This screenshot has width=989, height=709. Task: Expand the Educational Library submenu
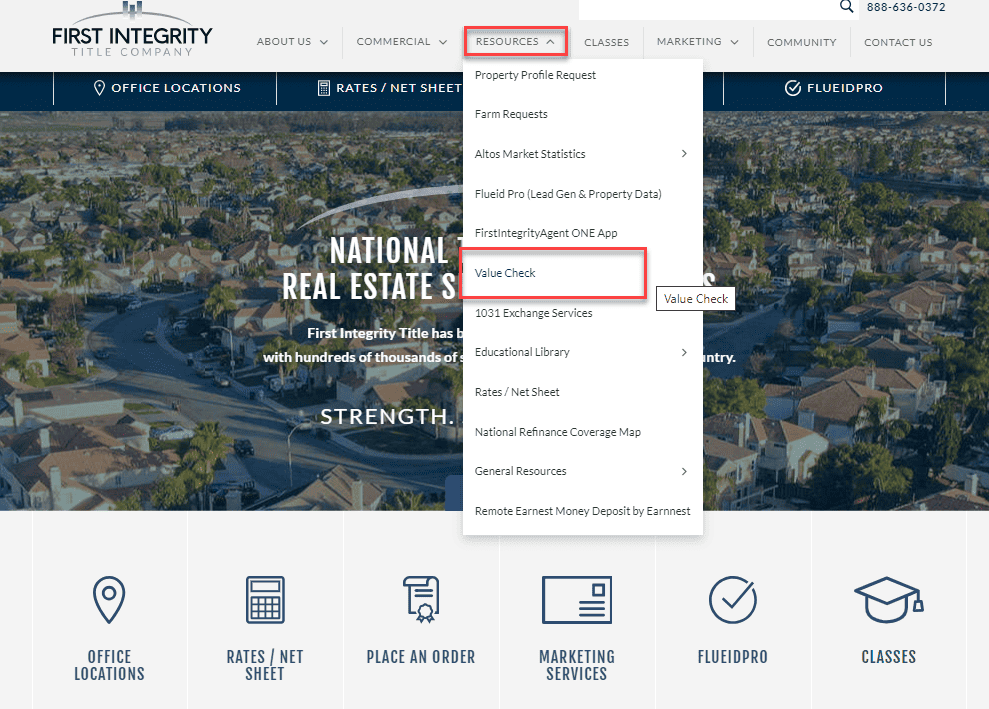point(684,352)
